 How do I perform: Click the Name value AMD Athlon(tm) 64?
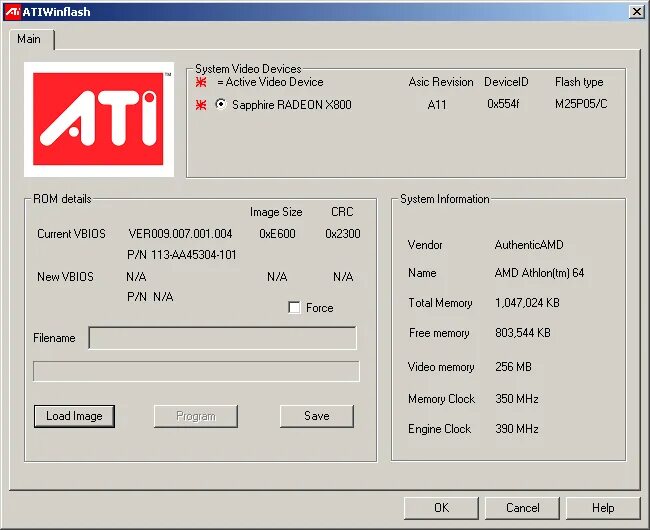pyautogui.click(x=539, y=273)
